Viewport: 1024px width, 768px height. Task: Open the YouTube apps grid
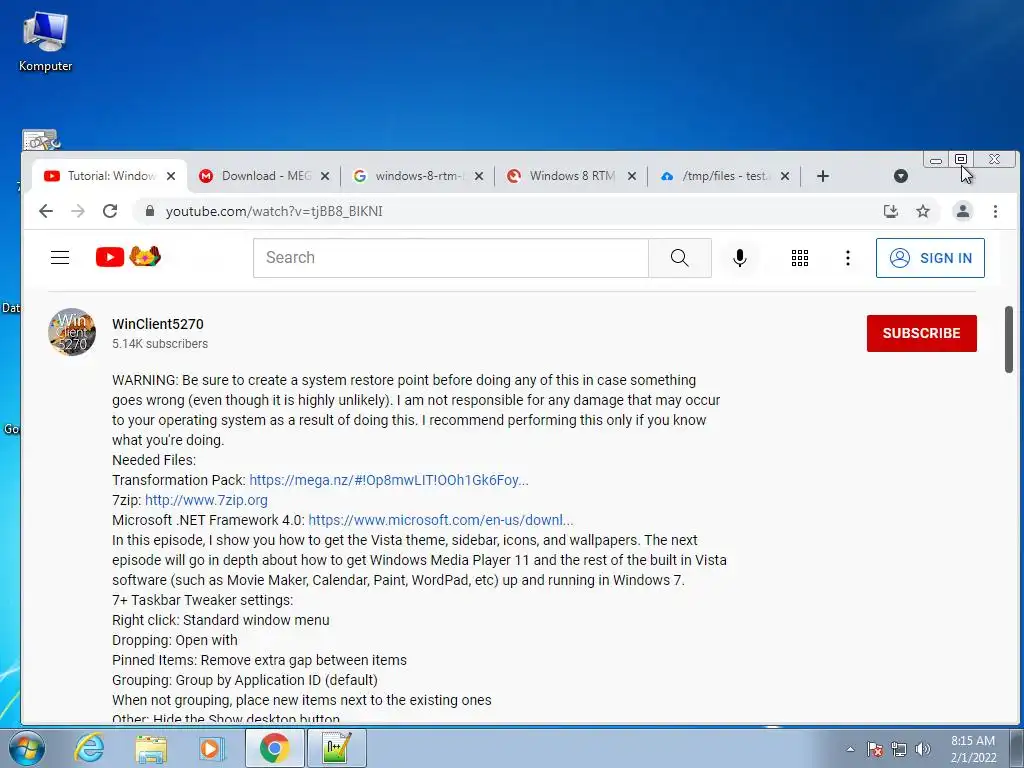799,257
